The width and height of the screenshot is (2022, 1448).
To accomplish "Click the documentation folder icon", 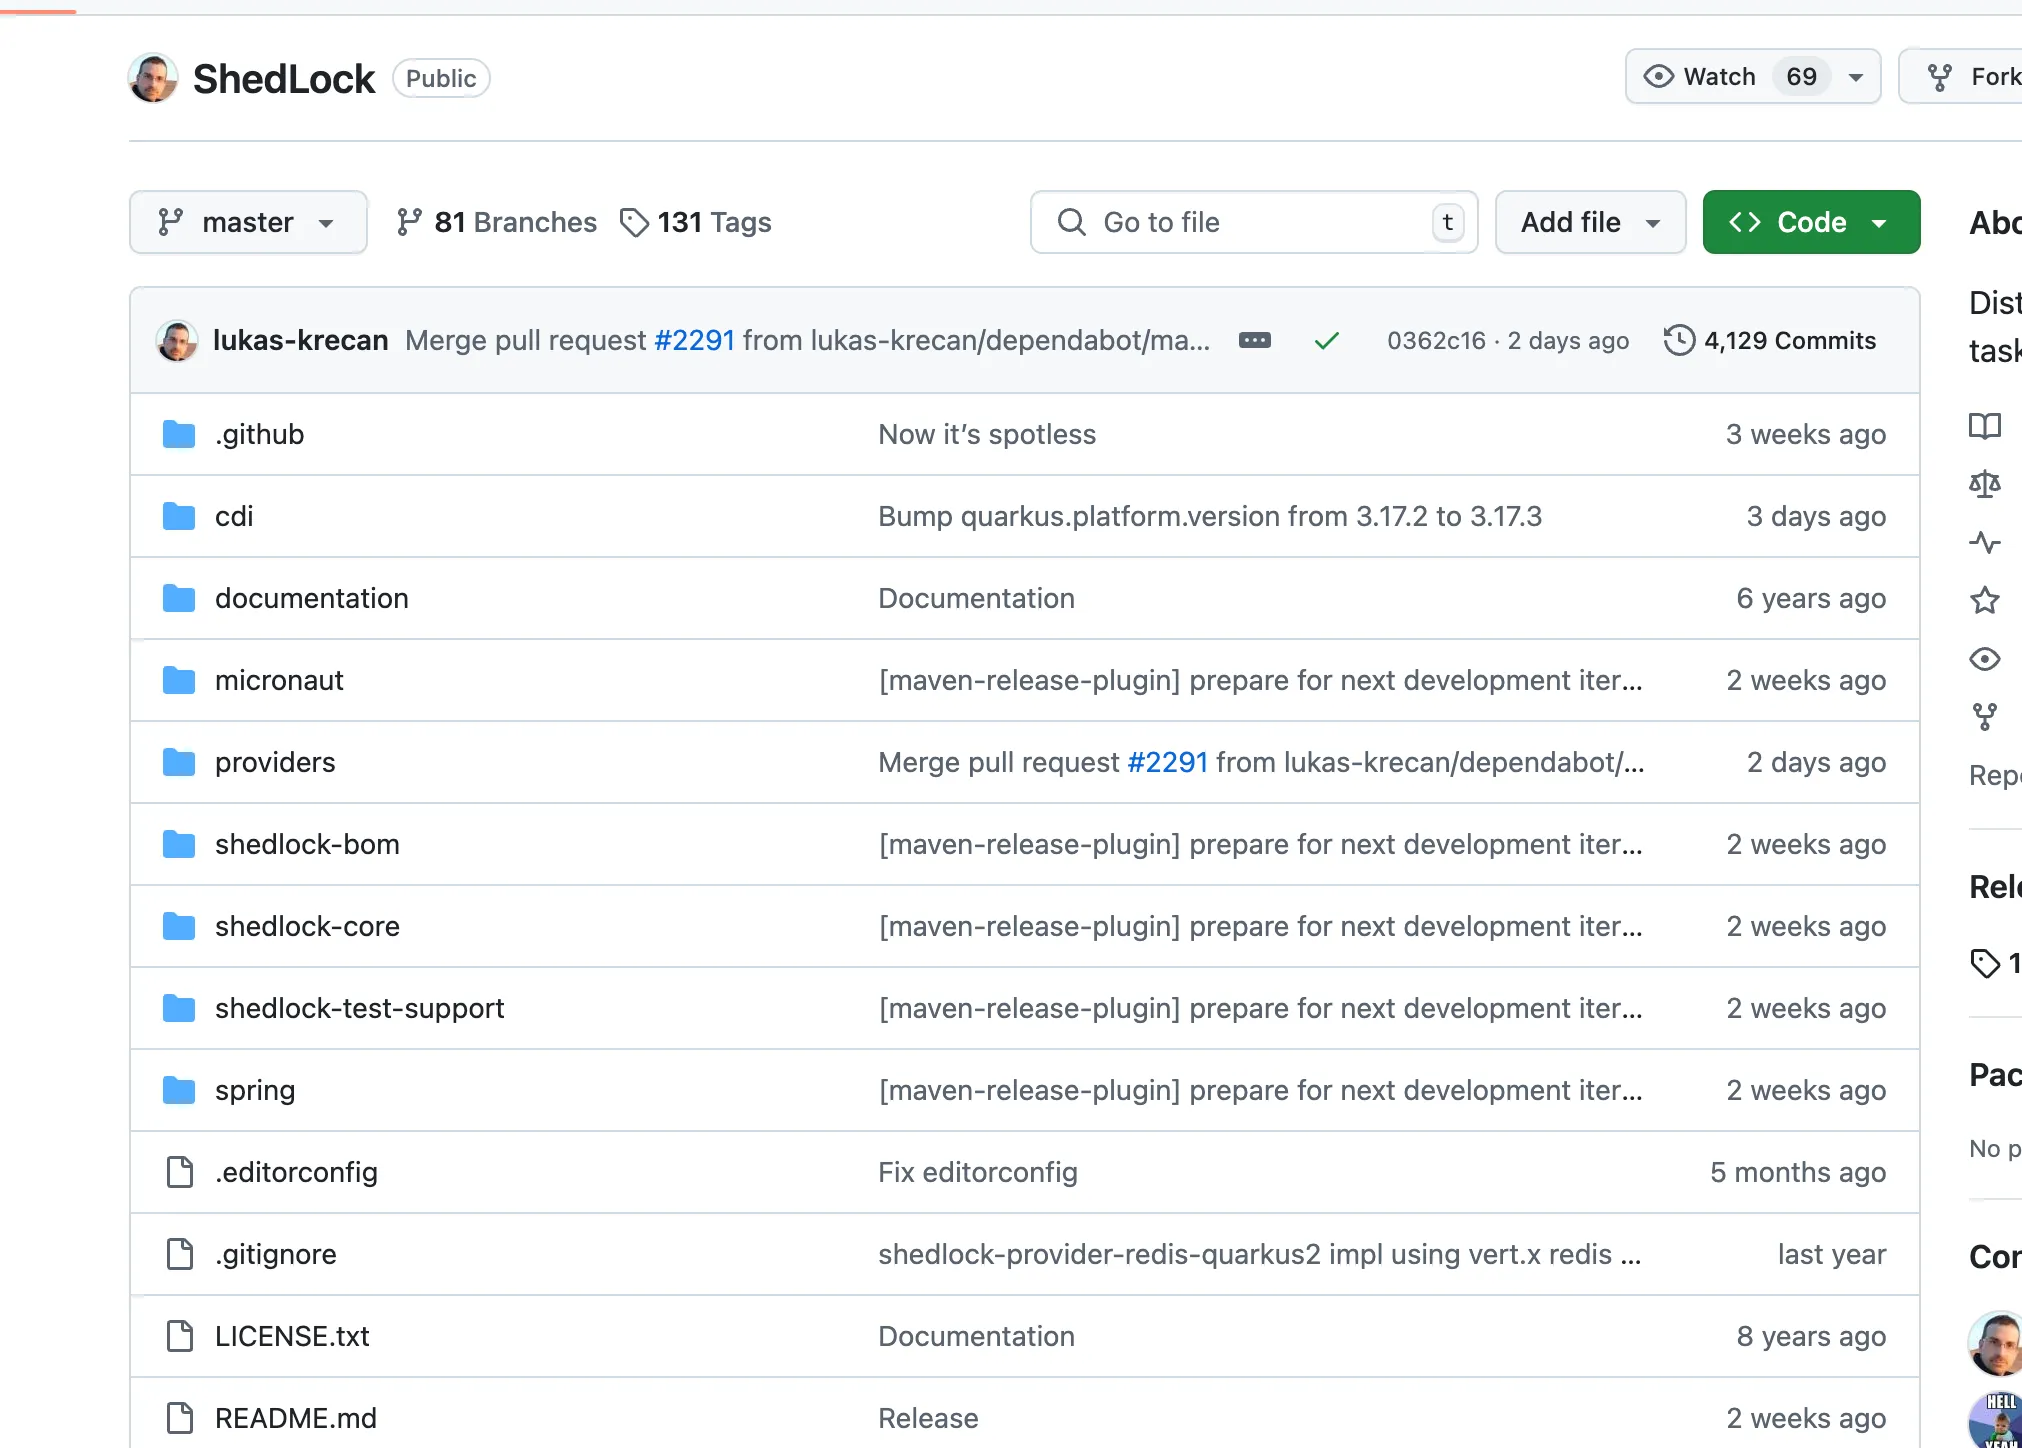I will point(179,598).
